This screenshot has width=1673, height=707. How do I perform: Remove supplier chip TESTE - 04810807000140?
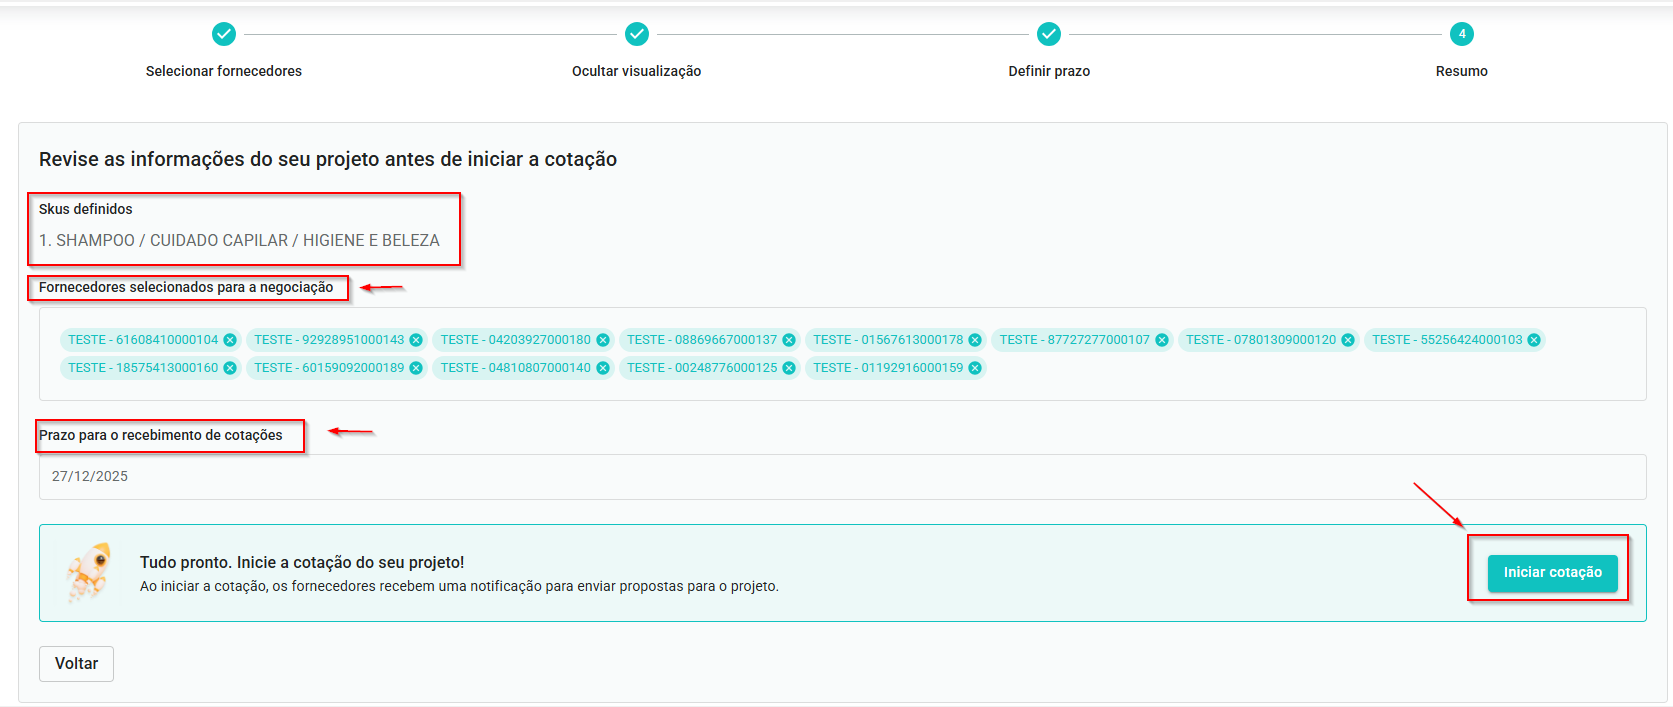(603, 368)
